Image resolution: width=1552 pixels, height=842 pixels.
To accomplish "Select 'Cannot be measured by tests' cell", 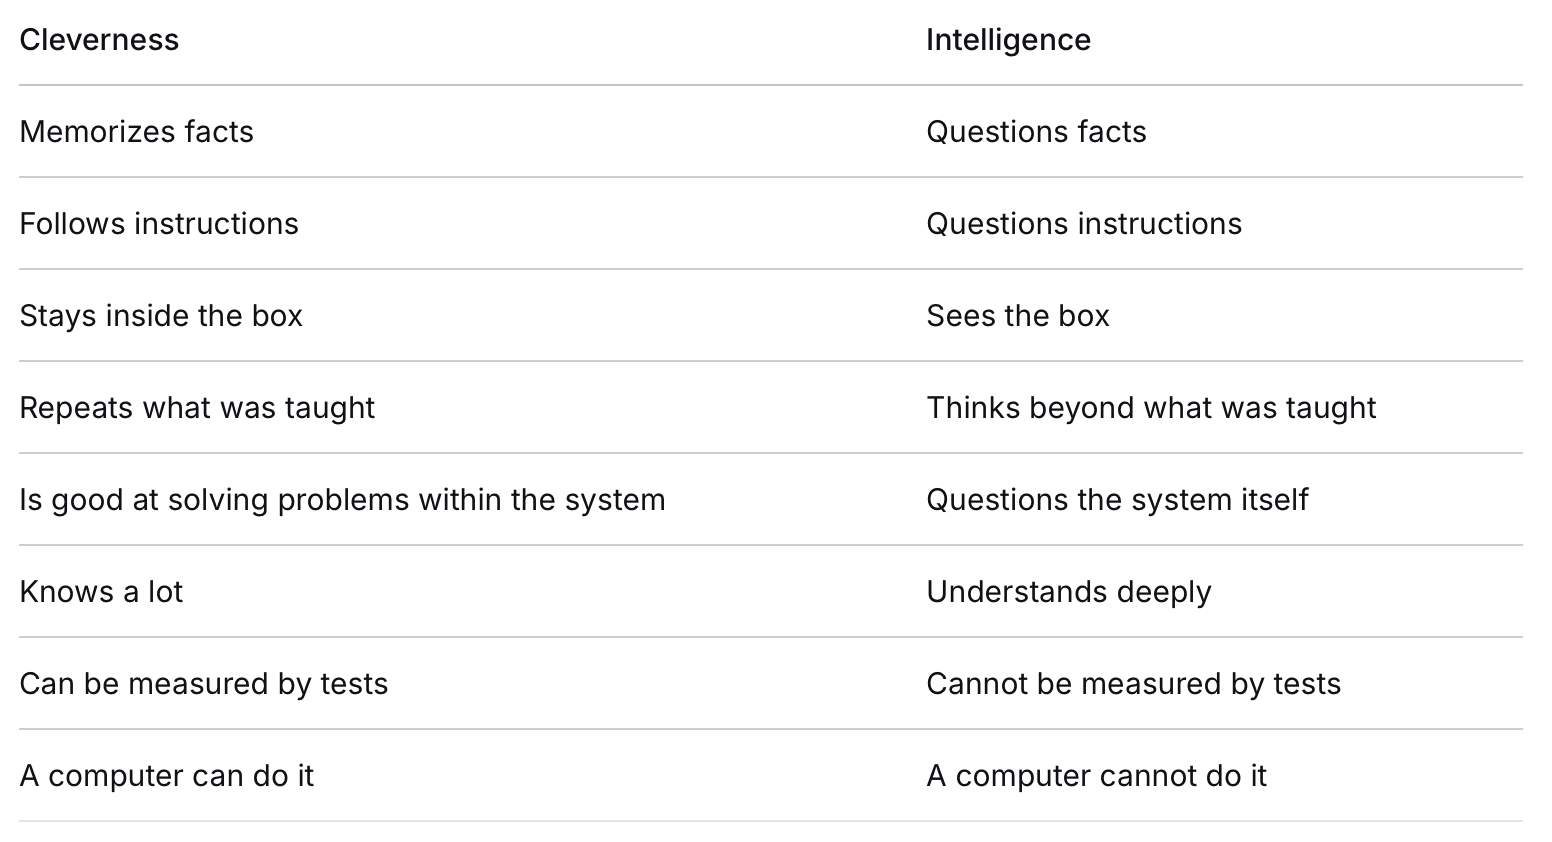I will click(1133, 684).
